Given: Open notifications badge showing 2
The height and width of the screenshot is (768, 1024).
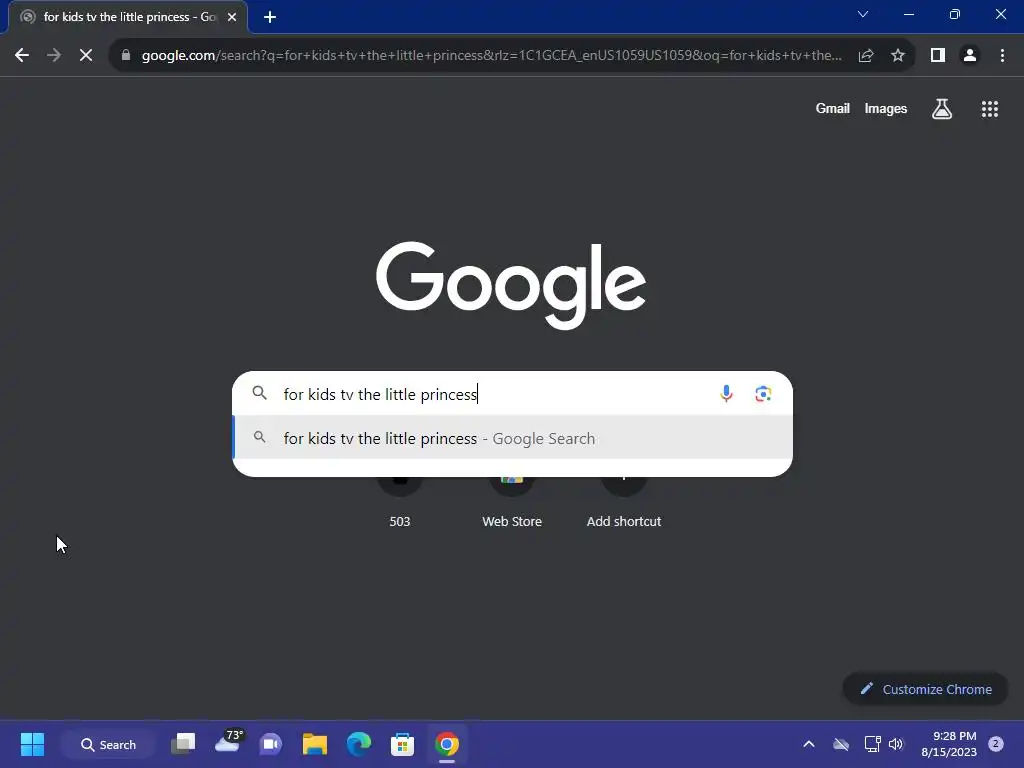Looking at the screenshot, I should coord(996,744).
